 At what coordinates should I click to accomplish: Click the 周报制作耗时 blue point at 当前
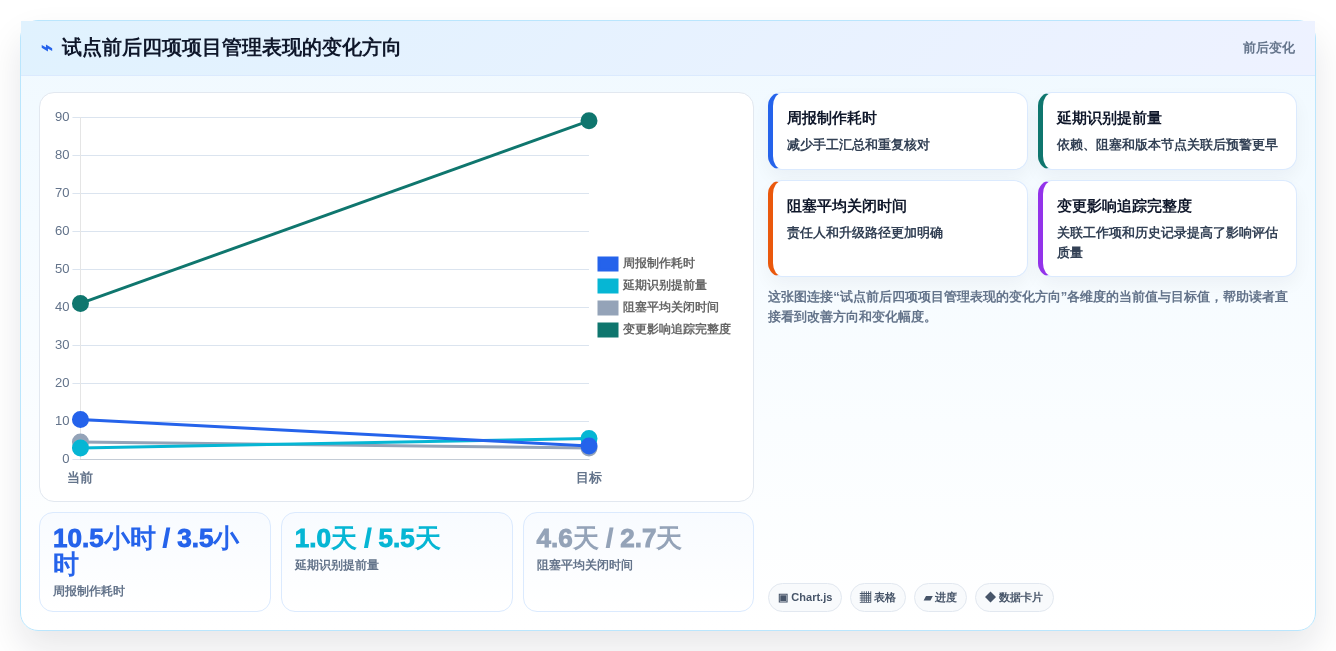[80, 419]
